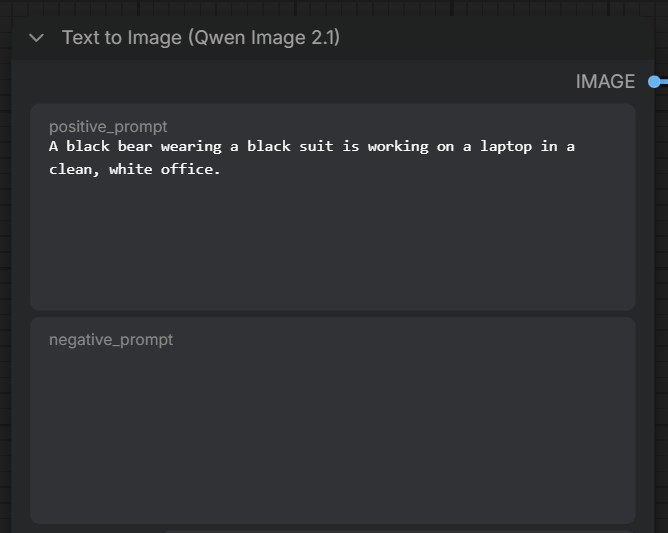Focus the empty negative_prompt text area
Screen dimensions: 668x533
(333, 430)
